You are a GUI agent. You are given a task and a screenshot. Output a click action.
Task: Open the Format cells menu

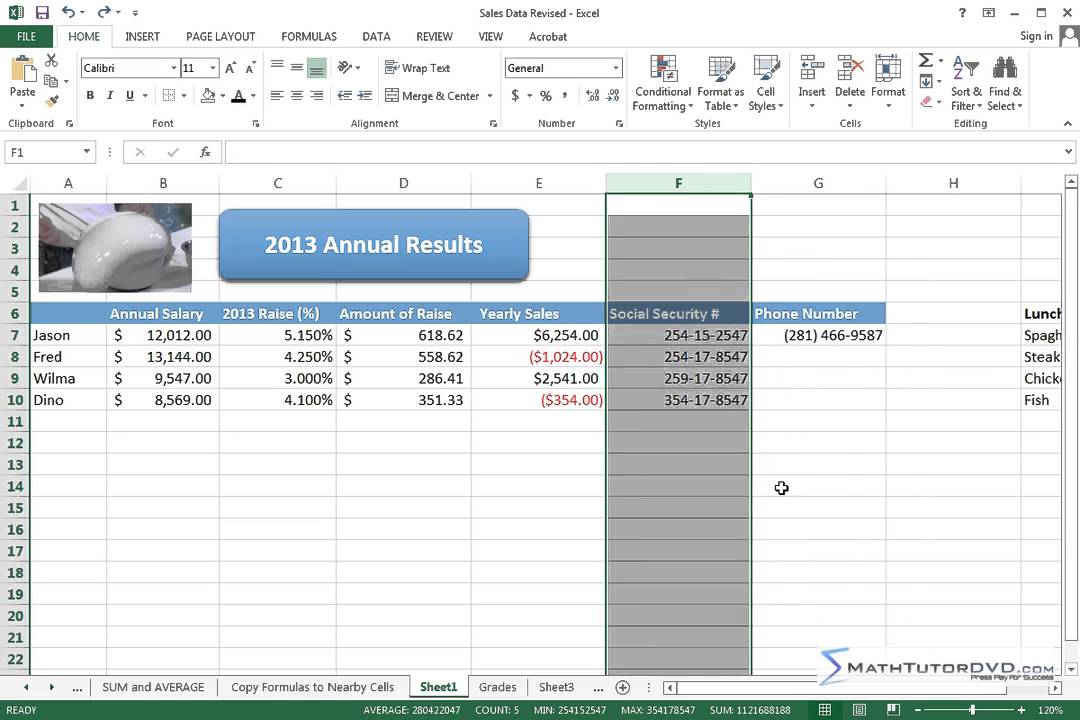coord(888,81)
